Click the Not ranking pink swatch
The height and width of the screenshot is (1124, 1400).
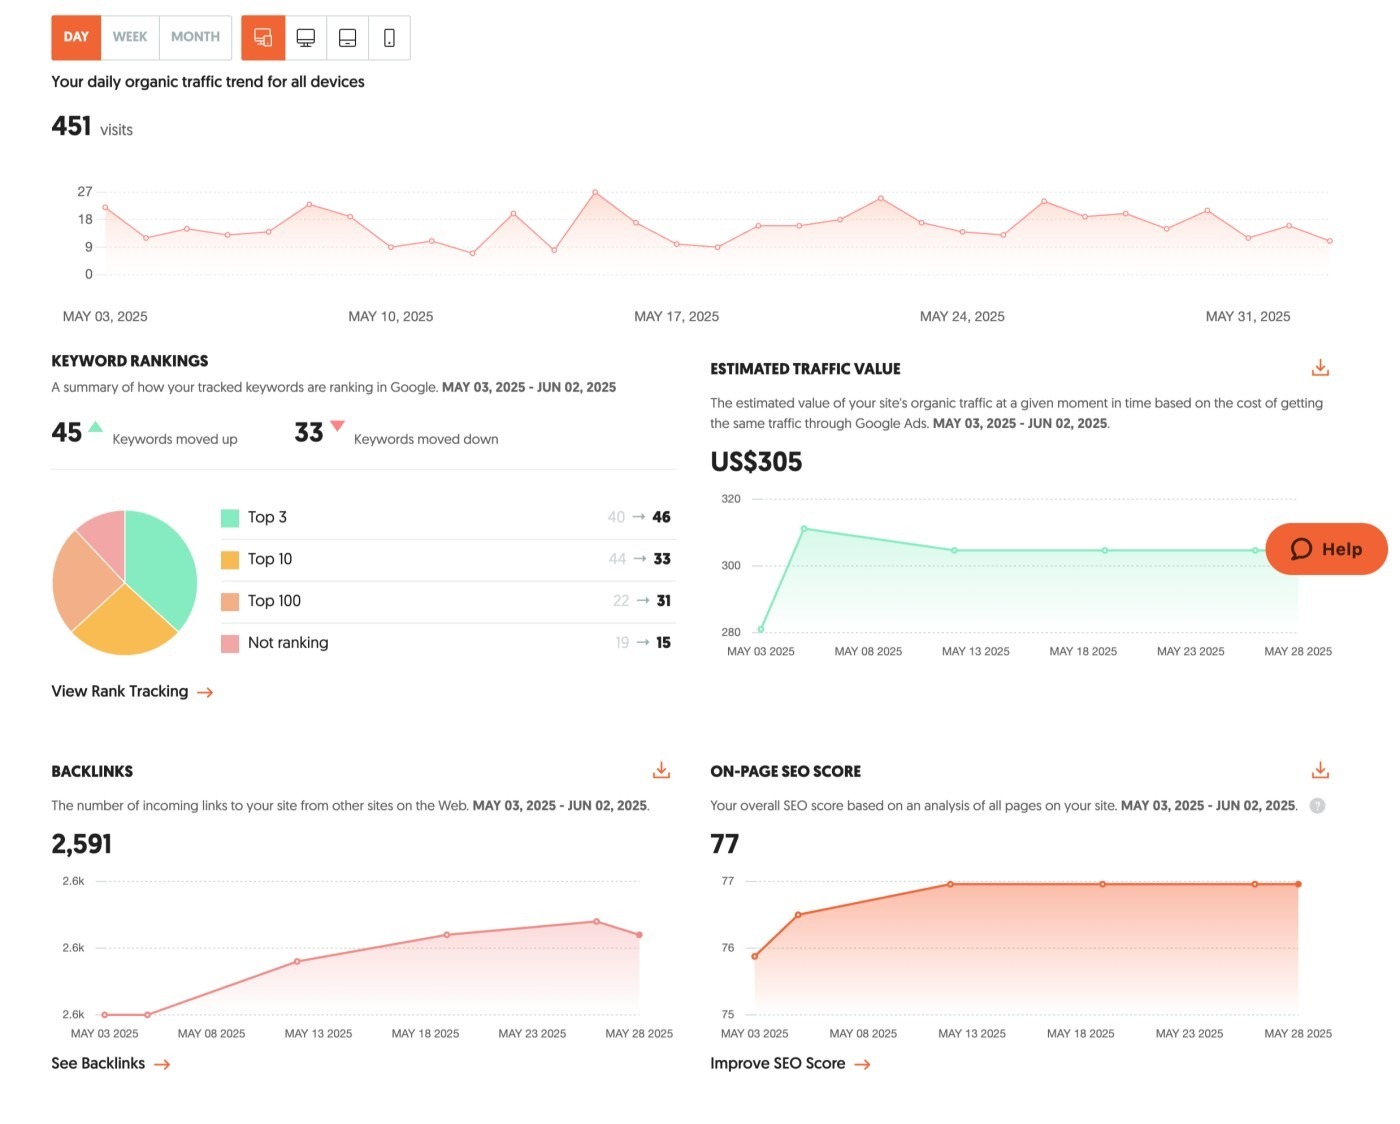click(x=230, y=643)
